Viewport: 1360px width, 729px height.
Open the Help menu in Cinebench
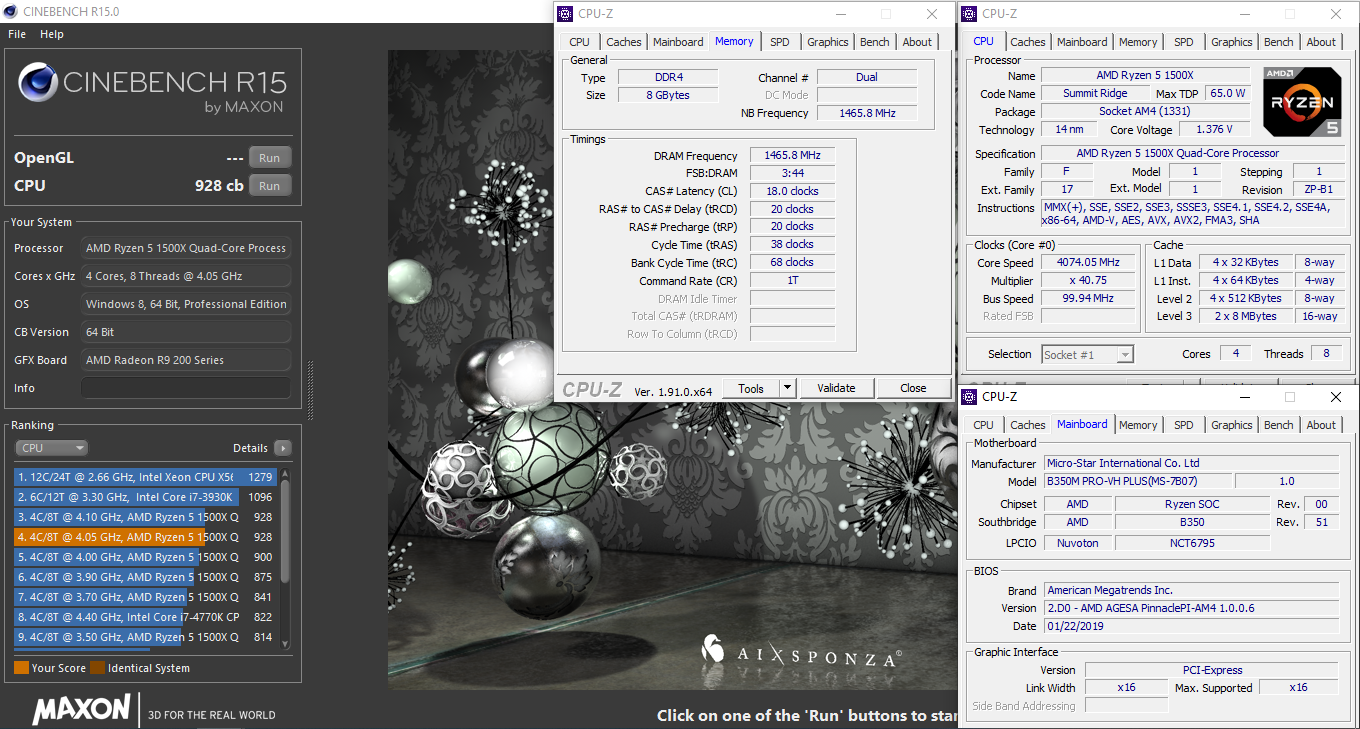[52, 34]
